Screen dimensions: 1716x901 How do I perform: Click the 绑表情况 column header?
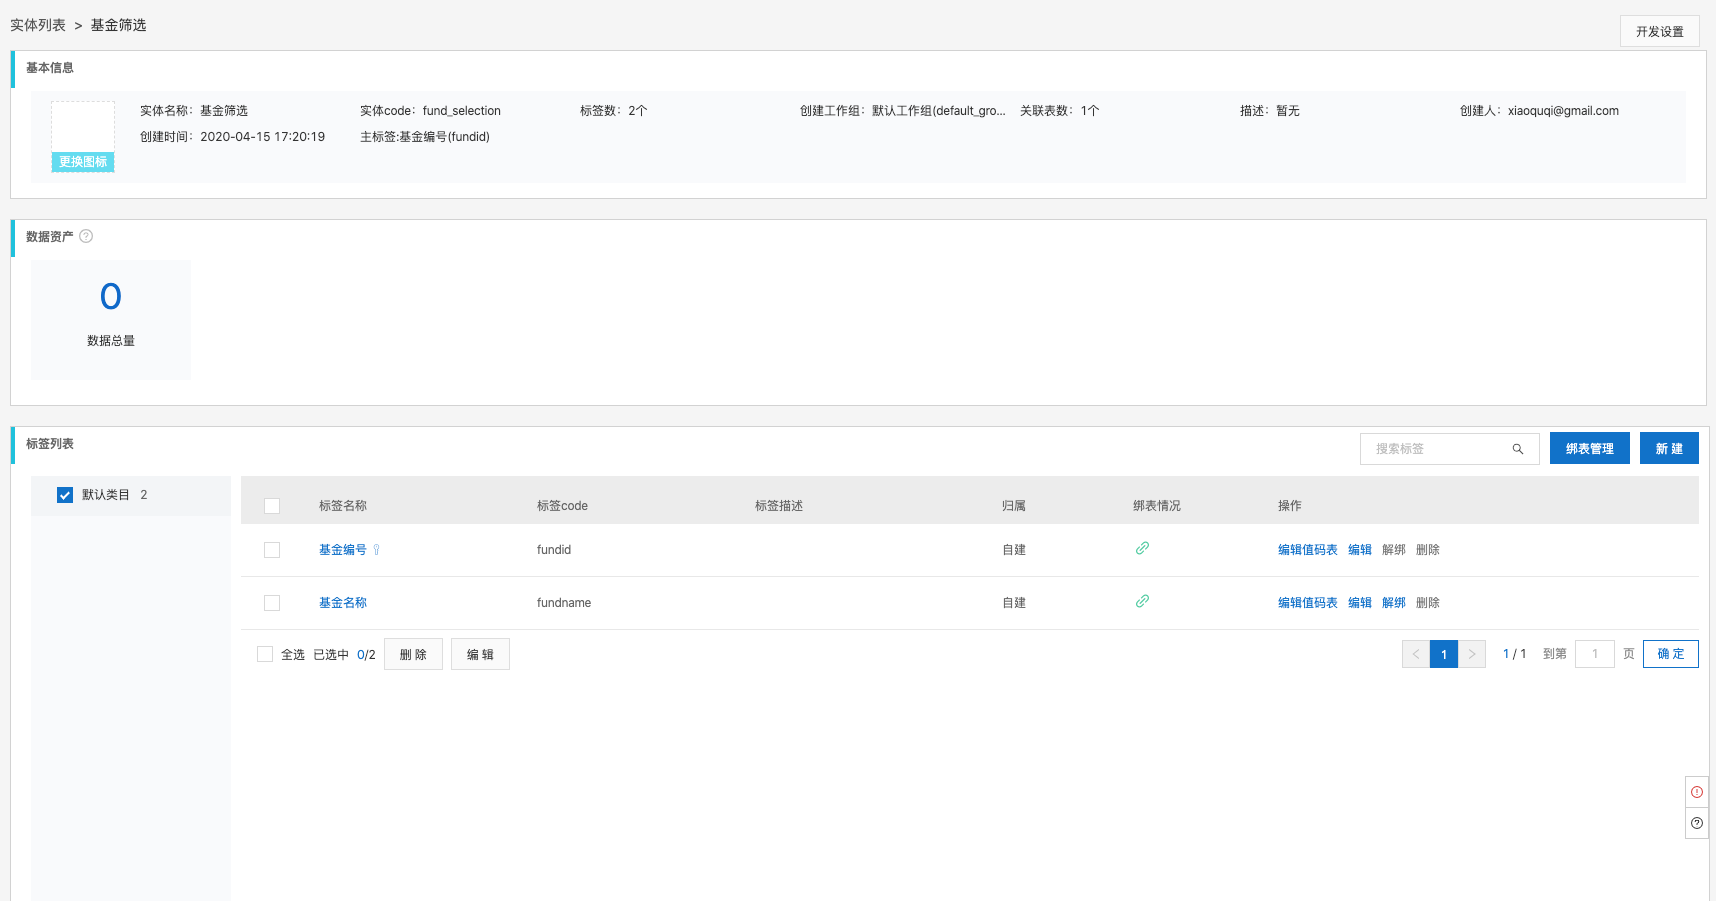coord(1157,506)
